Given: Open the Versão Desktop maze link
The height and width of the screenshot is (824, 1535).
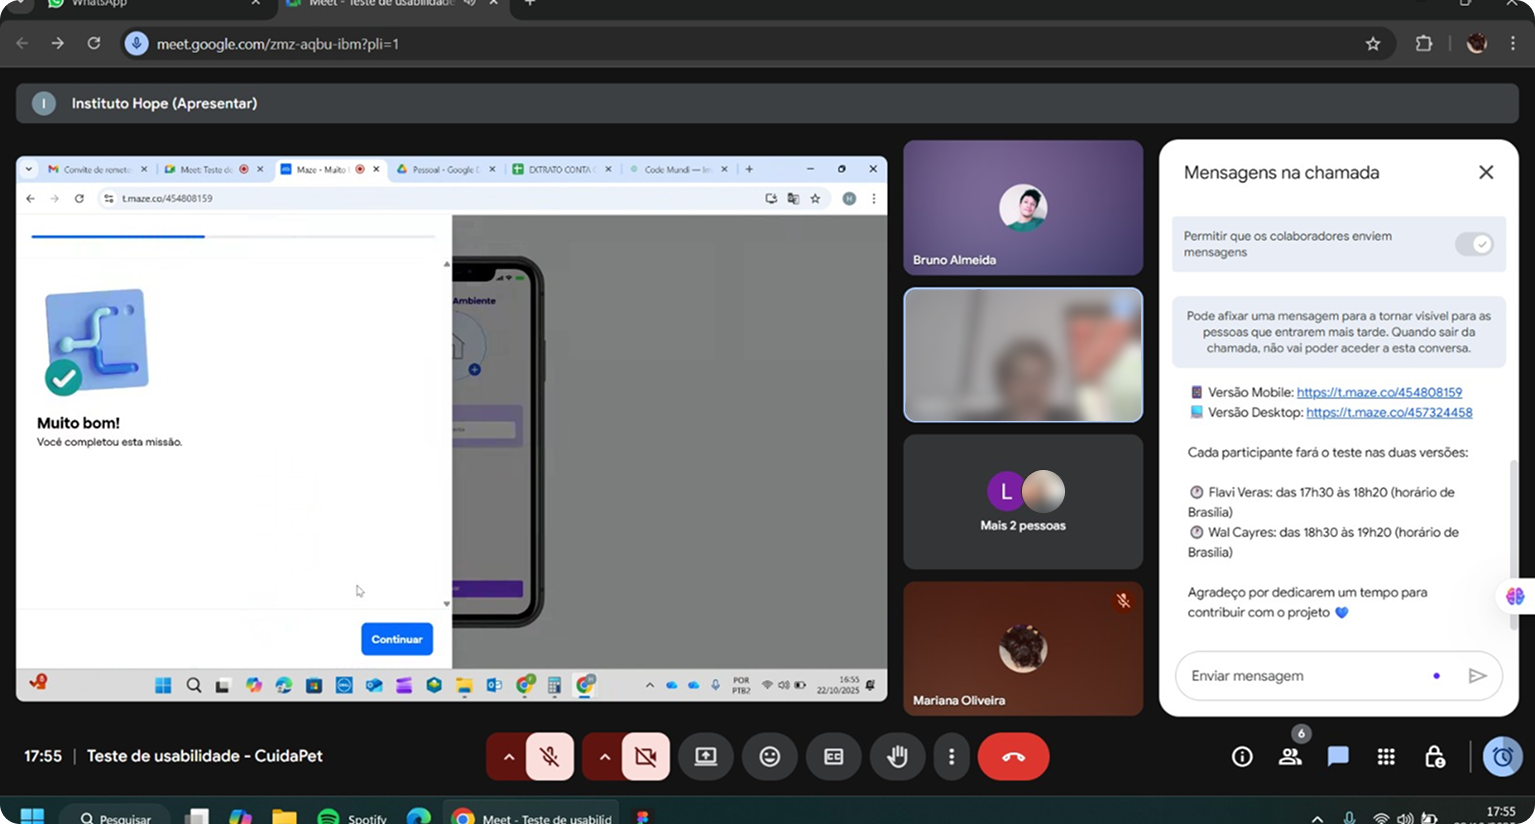Looking at the screenshot, I should (1389, 412).
